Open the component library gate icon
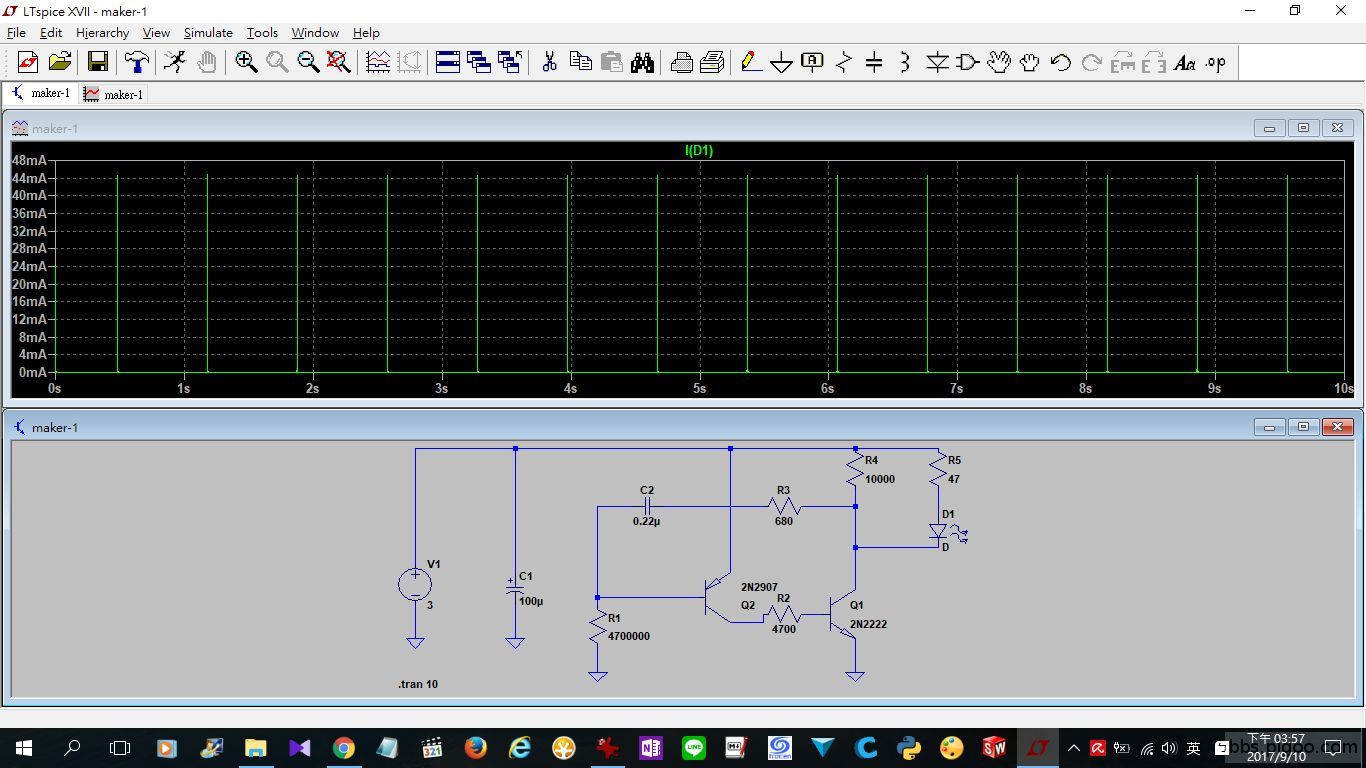Image resolution: width=1366 pixels, height=768 pixels. [967, 62]
